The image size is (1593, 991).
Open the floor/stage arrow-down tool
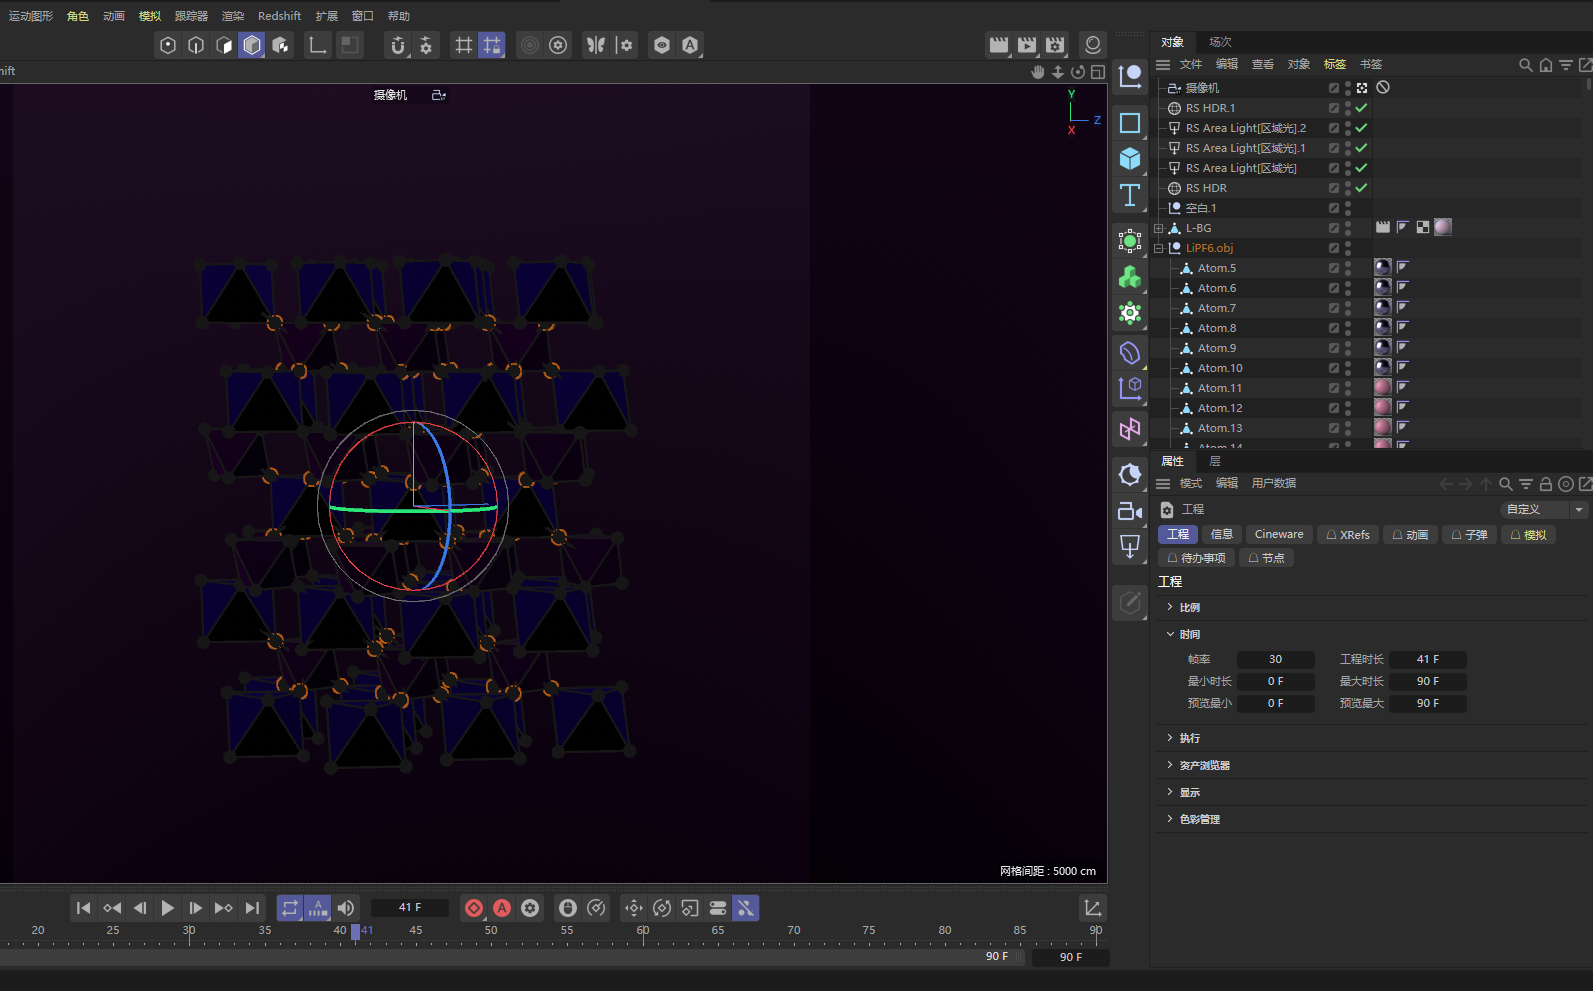tap(1130, 546)
